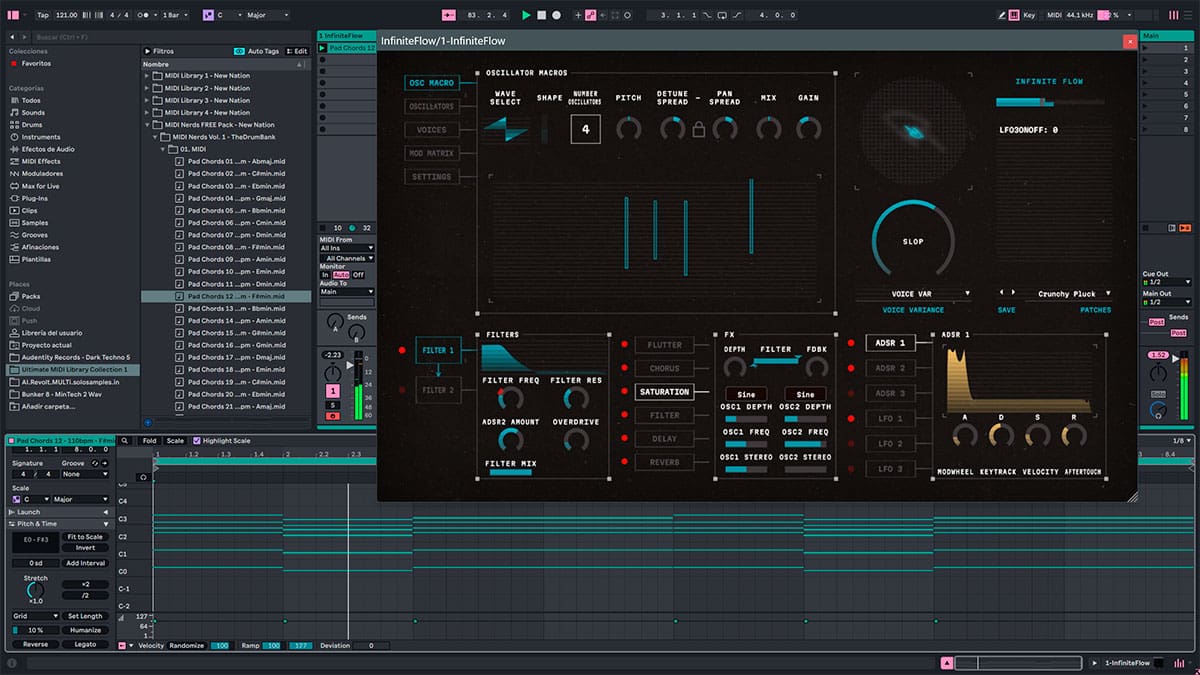Viewport: 1200px width, 675px height.
Task: Expand MIDI Library 1 - New Nation folder
Action: [147, 76]
